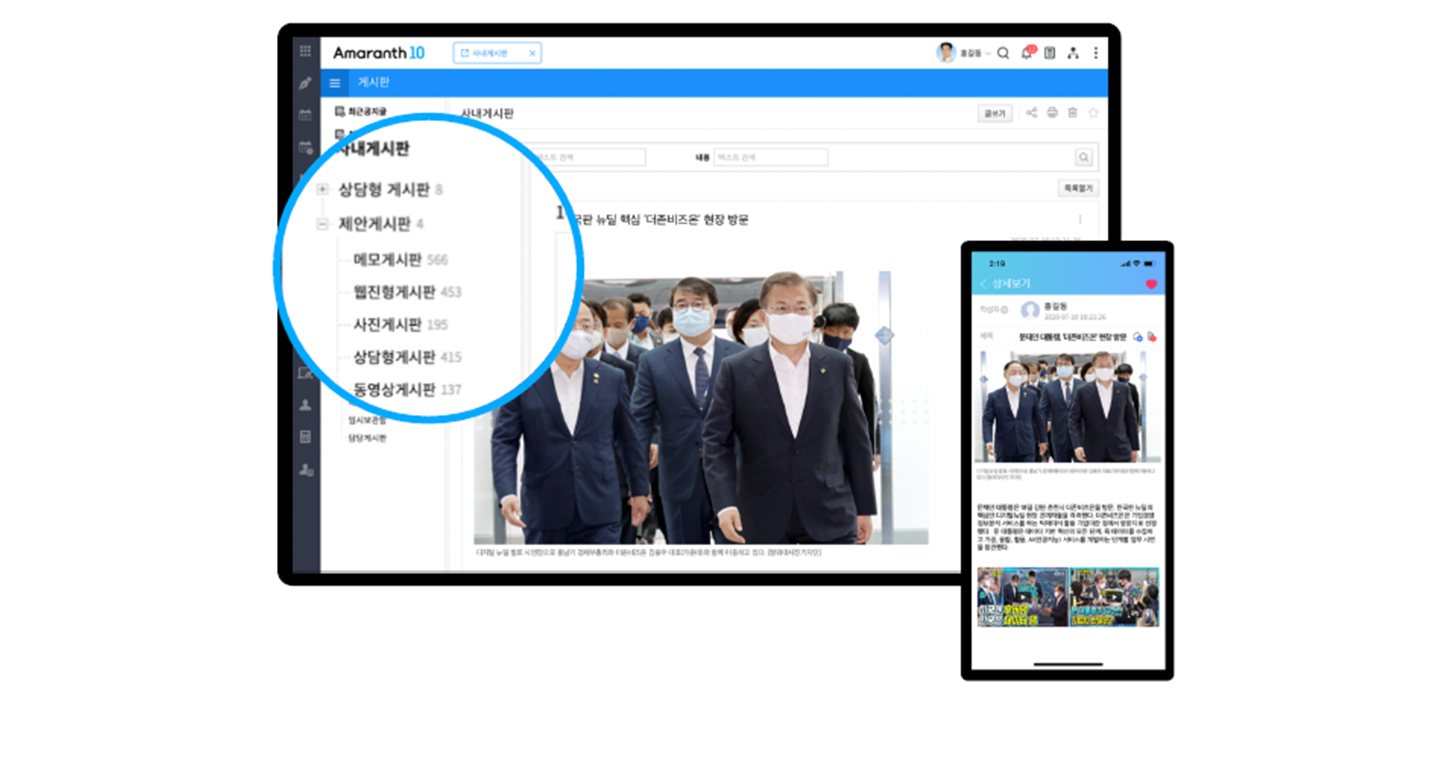Viewport: 1456px width, 760px height.
Task: Click the 내용 text search field
Action: pyautogui.click(x=770, y=157)
